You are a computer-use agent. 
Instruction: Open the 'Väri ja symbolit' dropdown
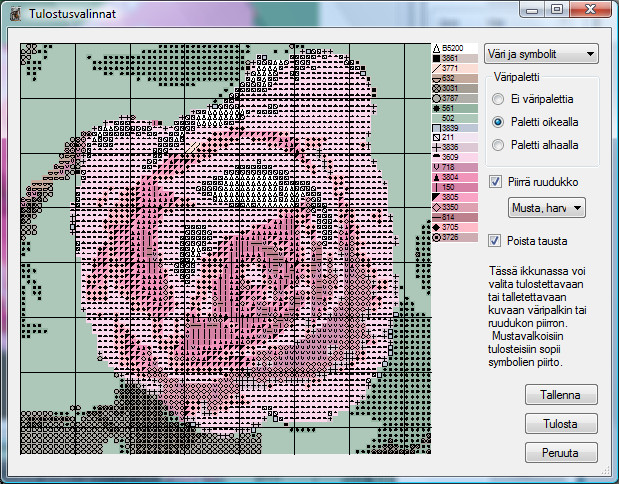541,54
